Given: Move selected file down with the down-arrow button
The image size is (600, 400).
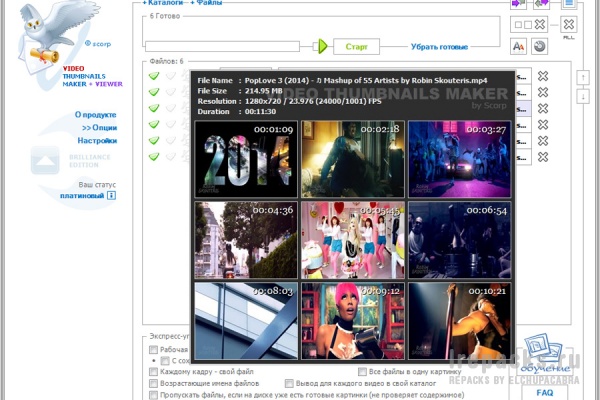Looking at the screenshot, I should pos(583,96).
